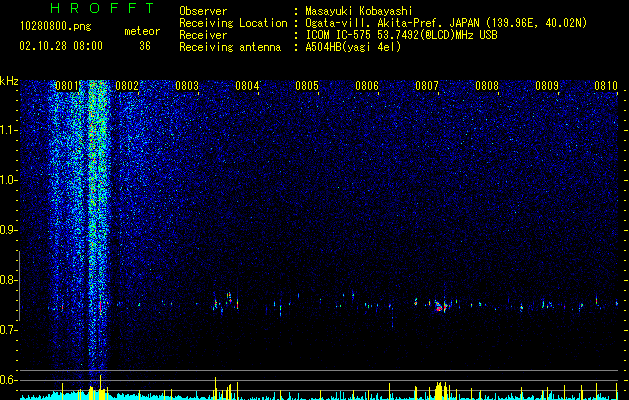Click the 'Receiving antenna' label

pos(230,47)
